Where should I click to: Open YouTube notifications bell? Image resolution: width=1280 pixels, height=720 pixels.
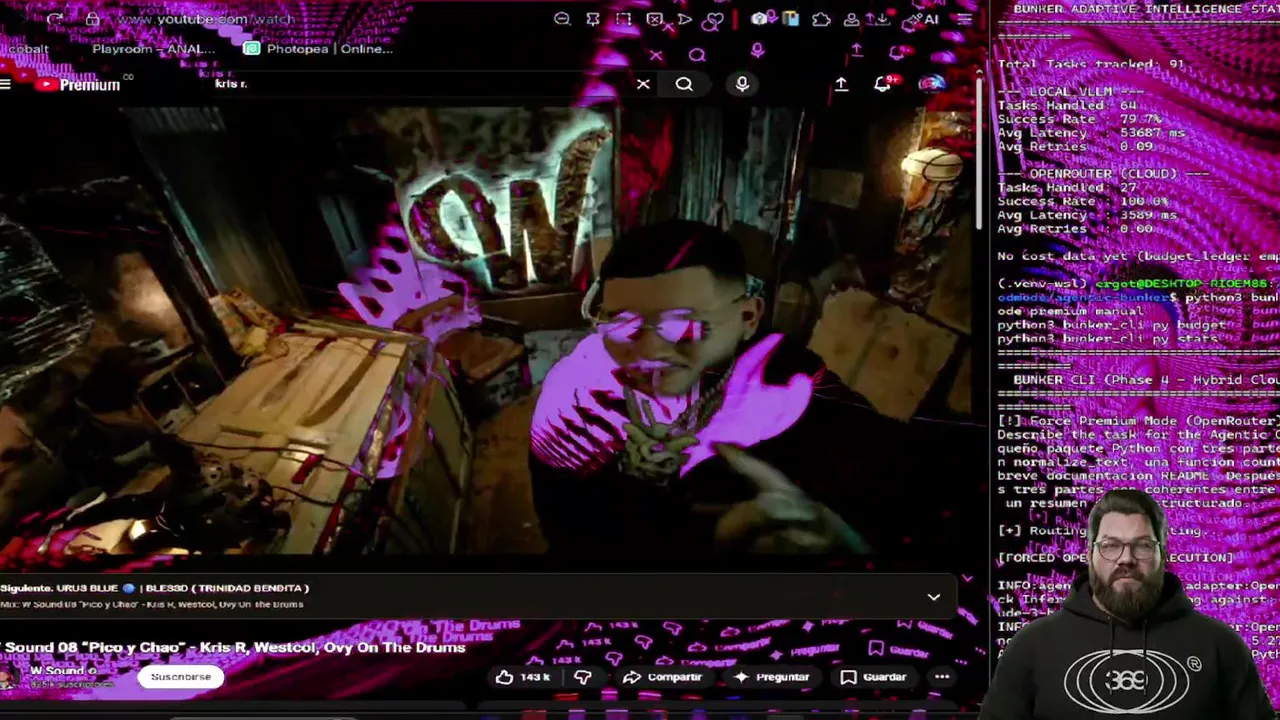click(x=883, y=84)
